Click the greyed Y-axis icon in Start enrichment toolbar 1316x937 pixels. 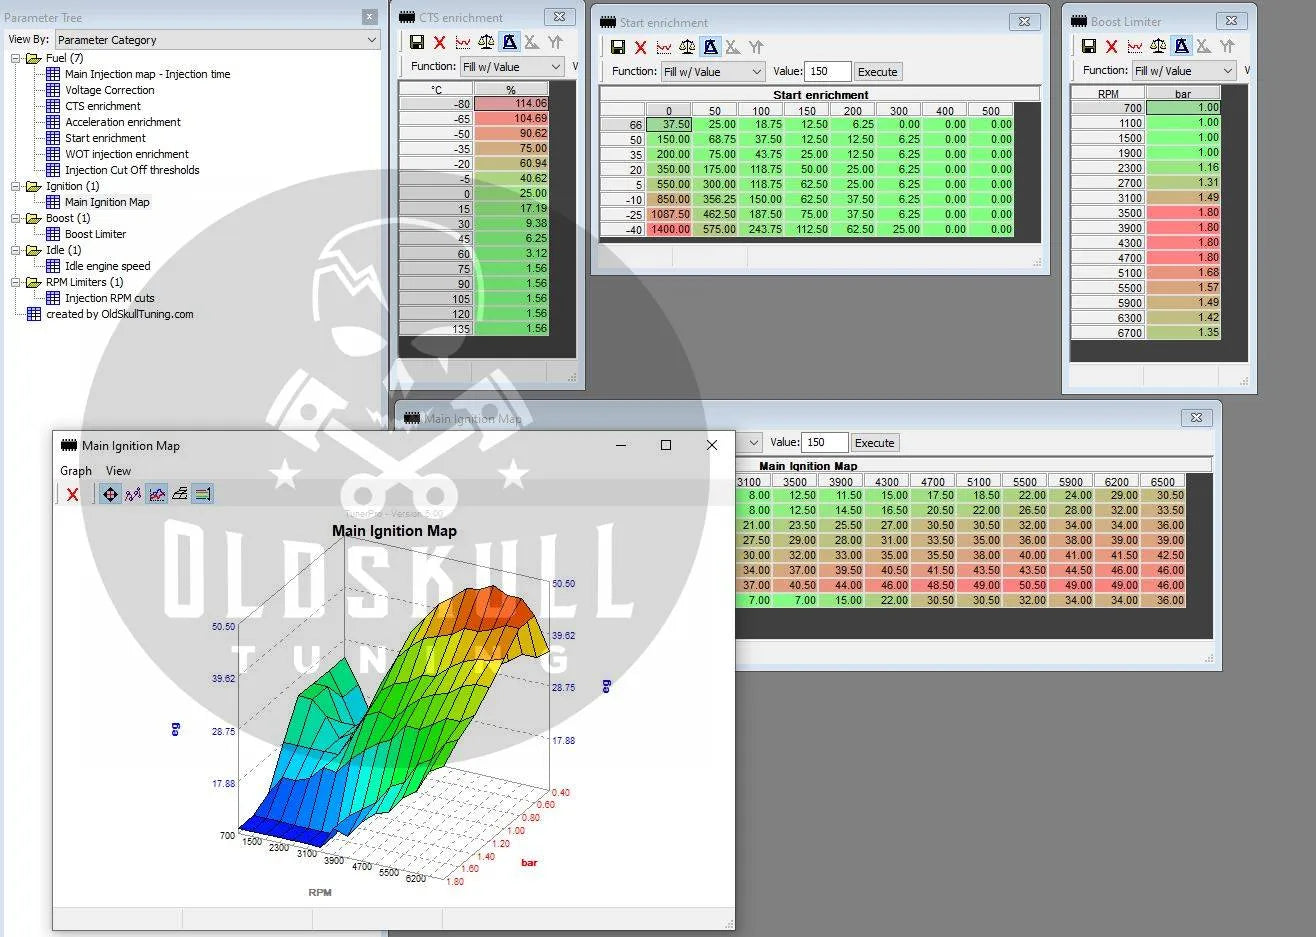(x=756, y=47)
